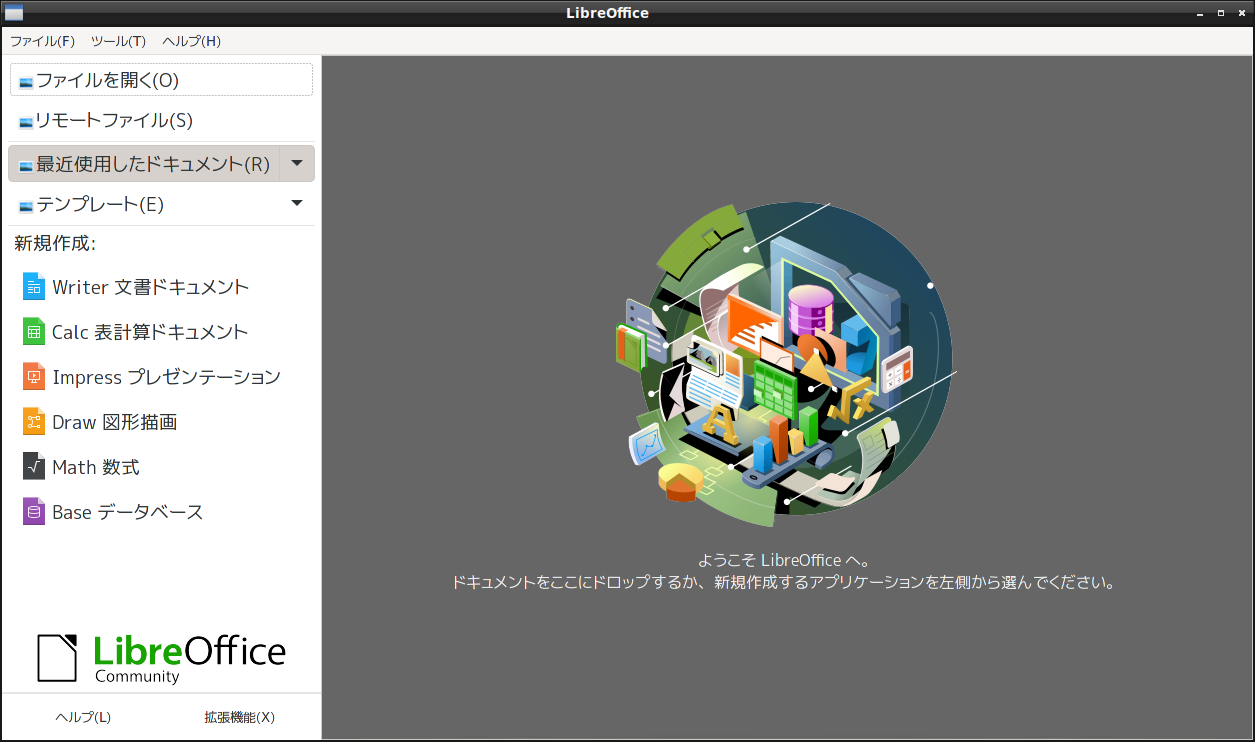Create a Draw 図形描画
The image size is (1255, 742).
(161, 422)
